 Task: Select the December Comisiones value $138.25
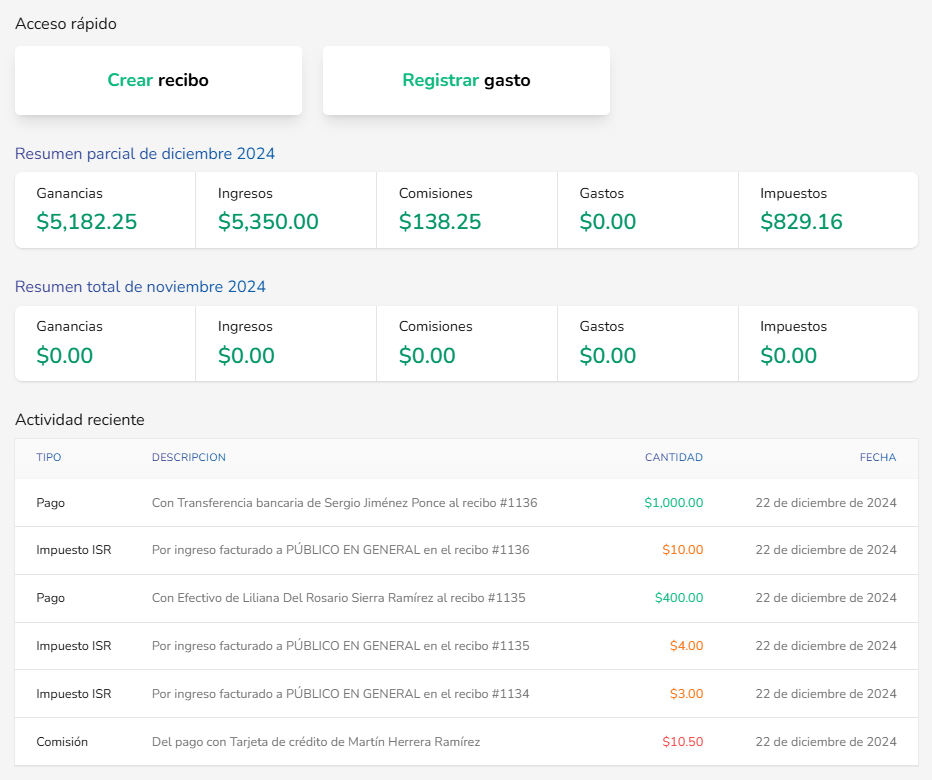click(440, 222)
